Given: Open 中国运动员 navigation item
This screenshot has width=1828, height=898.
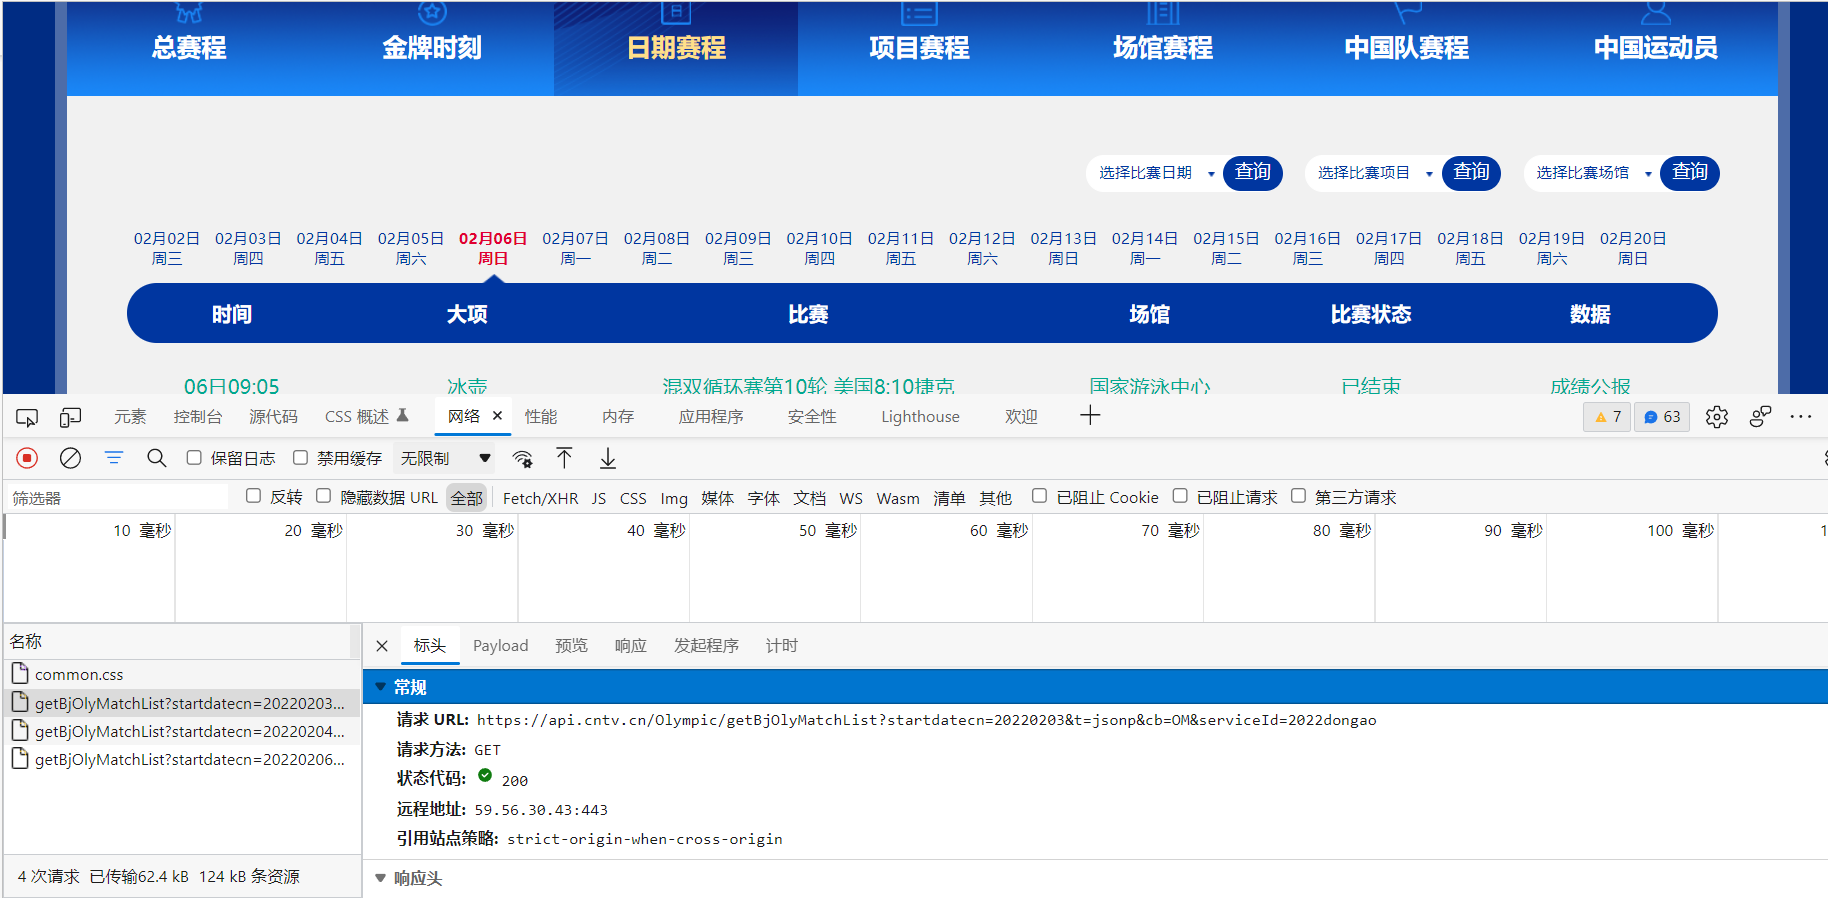Looking at the screenshot, I should tap(1655, 47).
